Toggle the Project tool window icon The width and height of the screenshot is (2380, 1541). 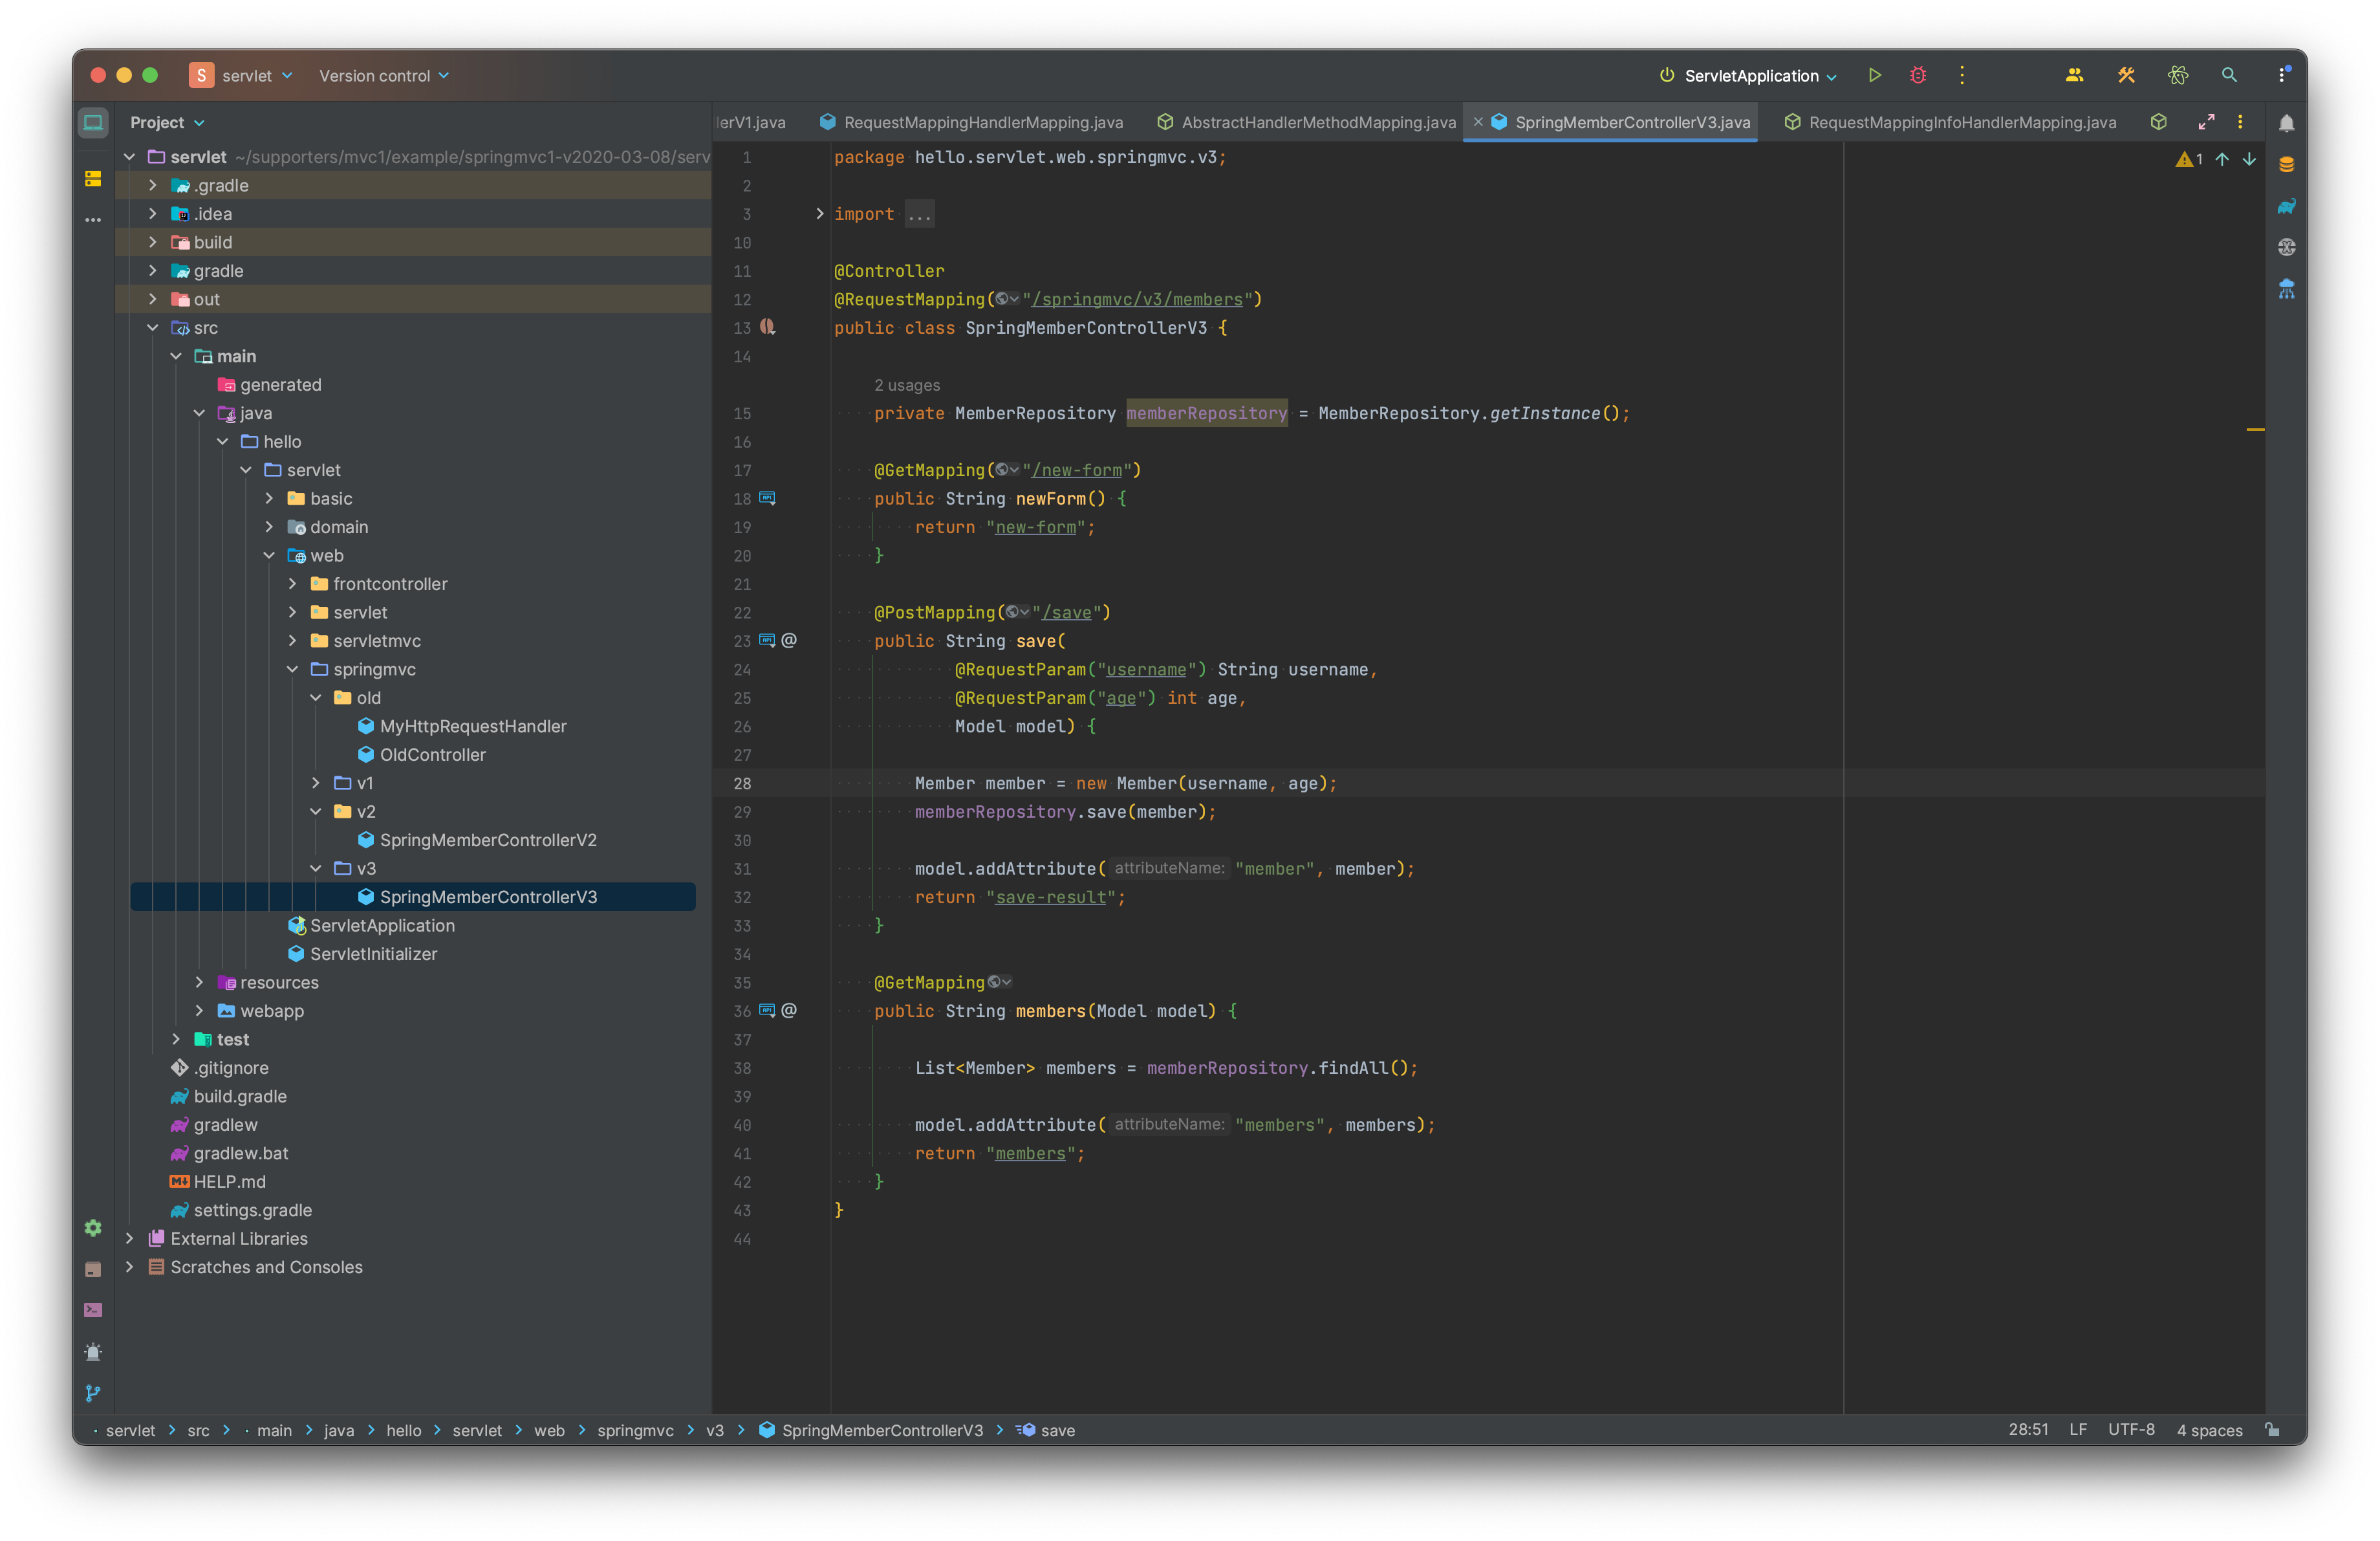[93, 123]
